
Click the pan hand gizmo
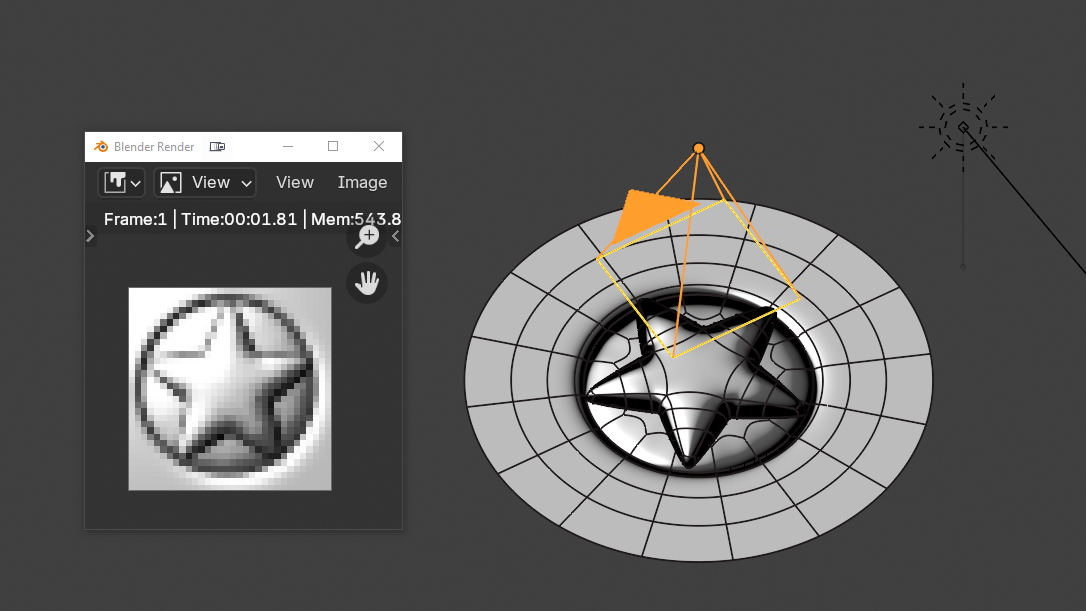point(367,283)
